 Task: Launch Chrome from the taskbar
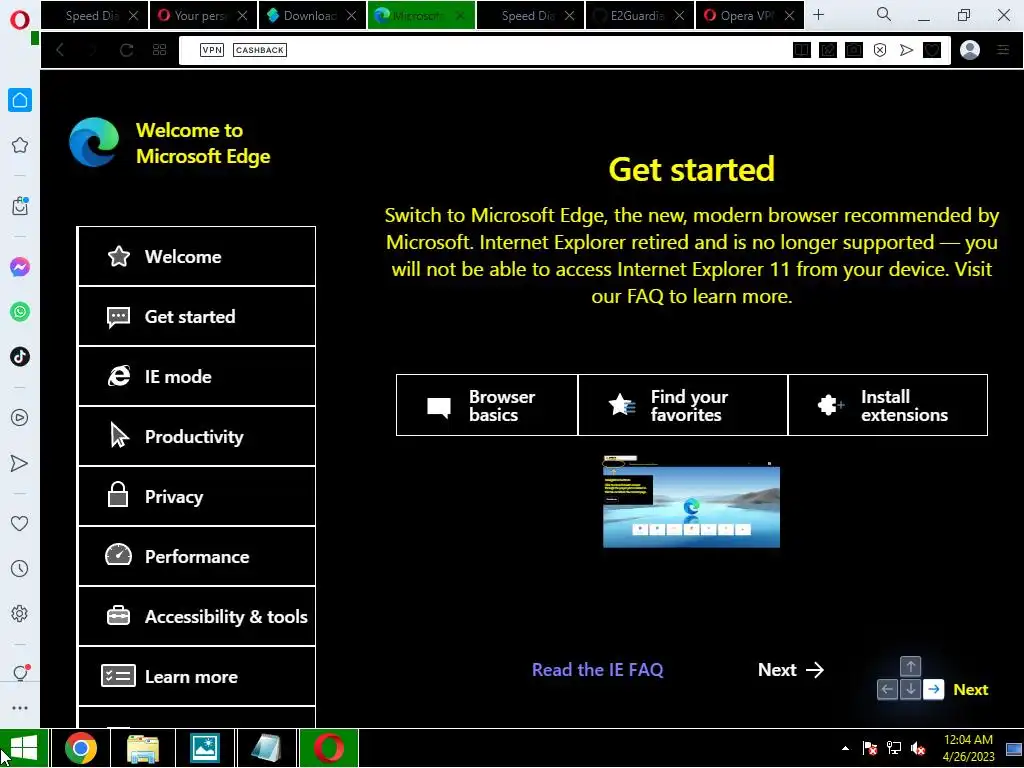(x=81, y=748)
